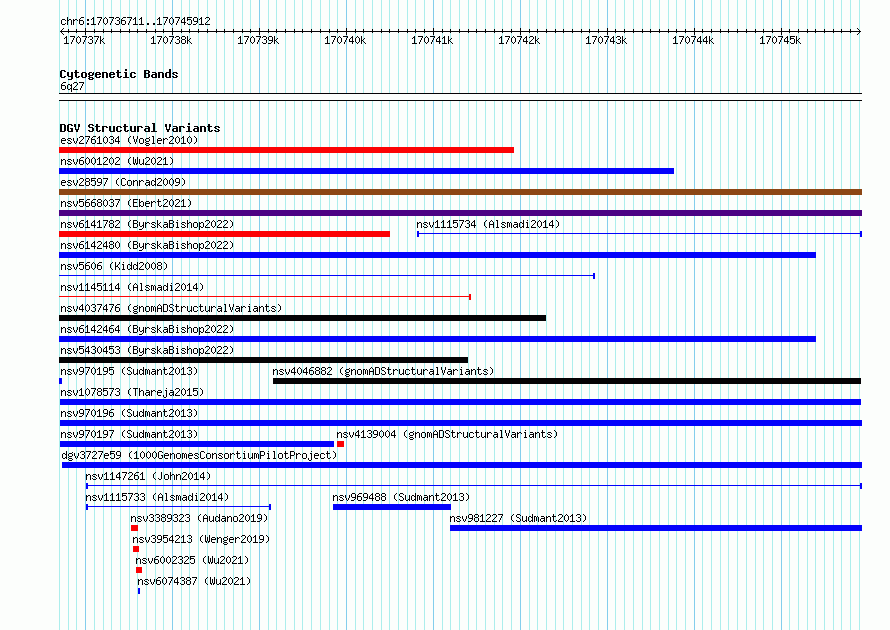Open nsv1147261 (John2014) label
890x630 pixels.
tap(148, 476)
